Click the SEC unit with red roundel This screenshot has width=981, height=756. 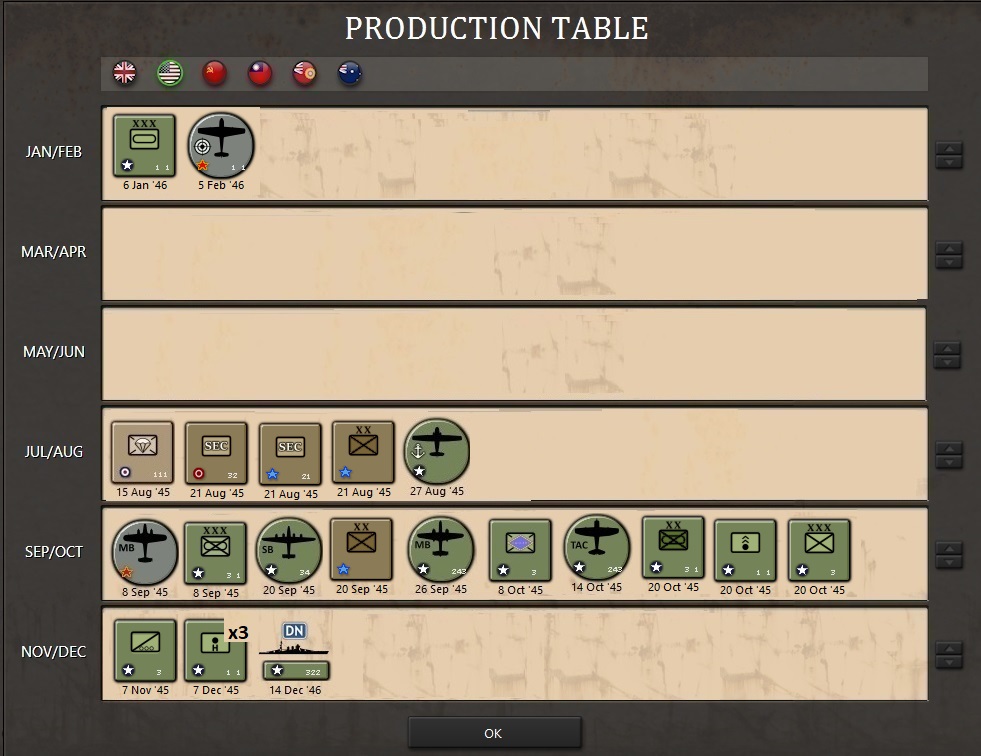click(x=216, y=453)
